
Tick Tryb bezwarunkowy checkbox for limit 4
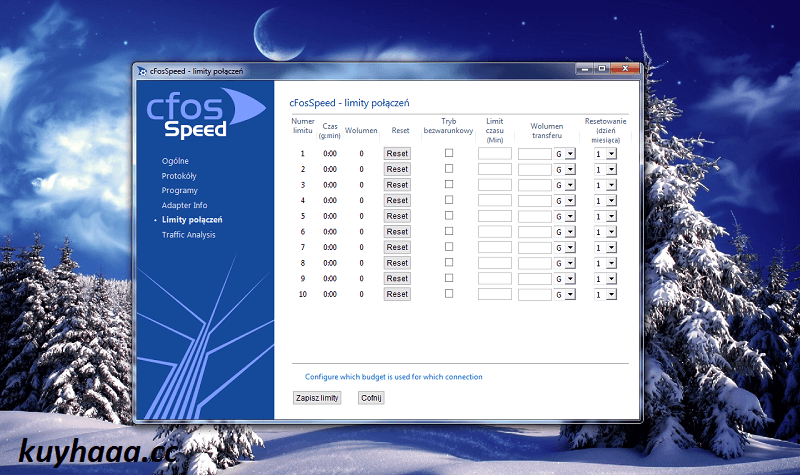(449, 199)
